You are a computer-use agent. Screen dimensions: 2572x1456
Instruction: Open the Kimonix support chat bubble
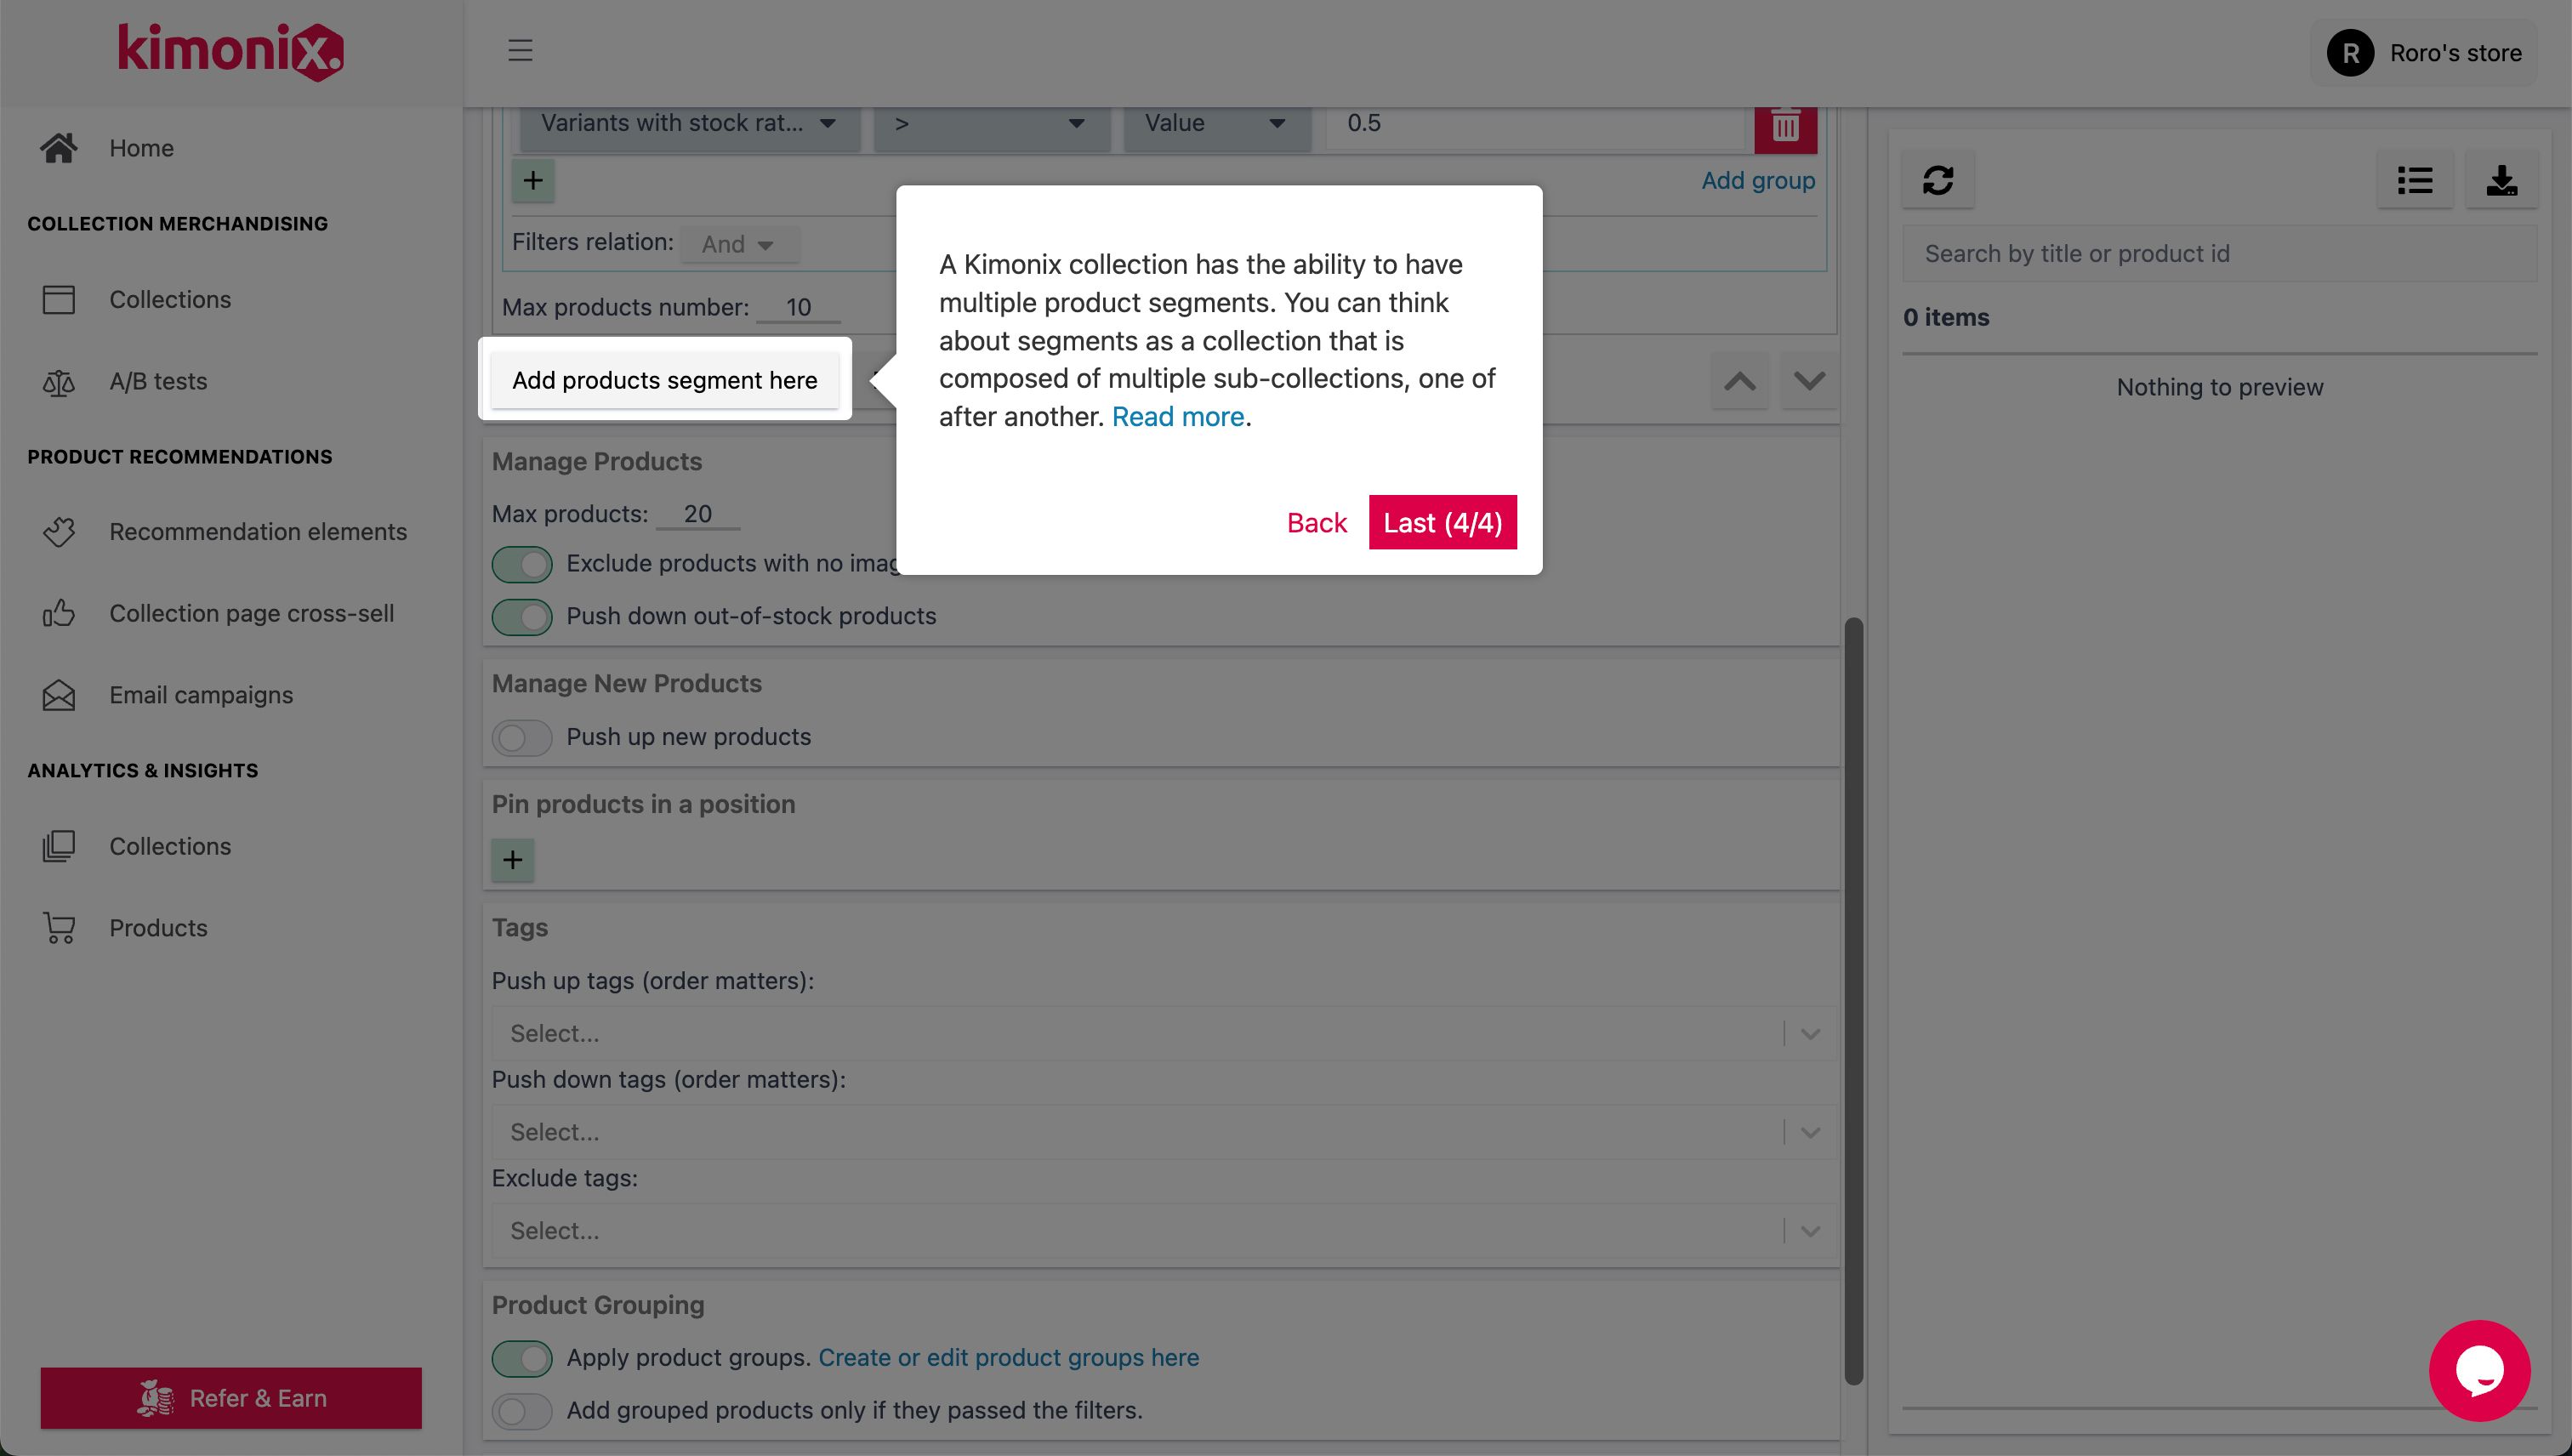(x=2479, y=1370)
